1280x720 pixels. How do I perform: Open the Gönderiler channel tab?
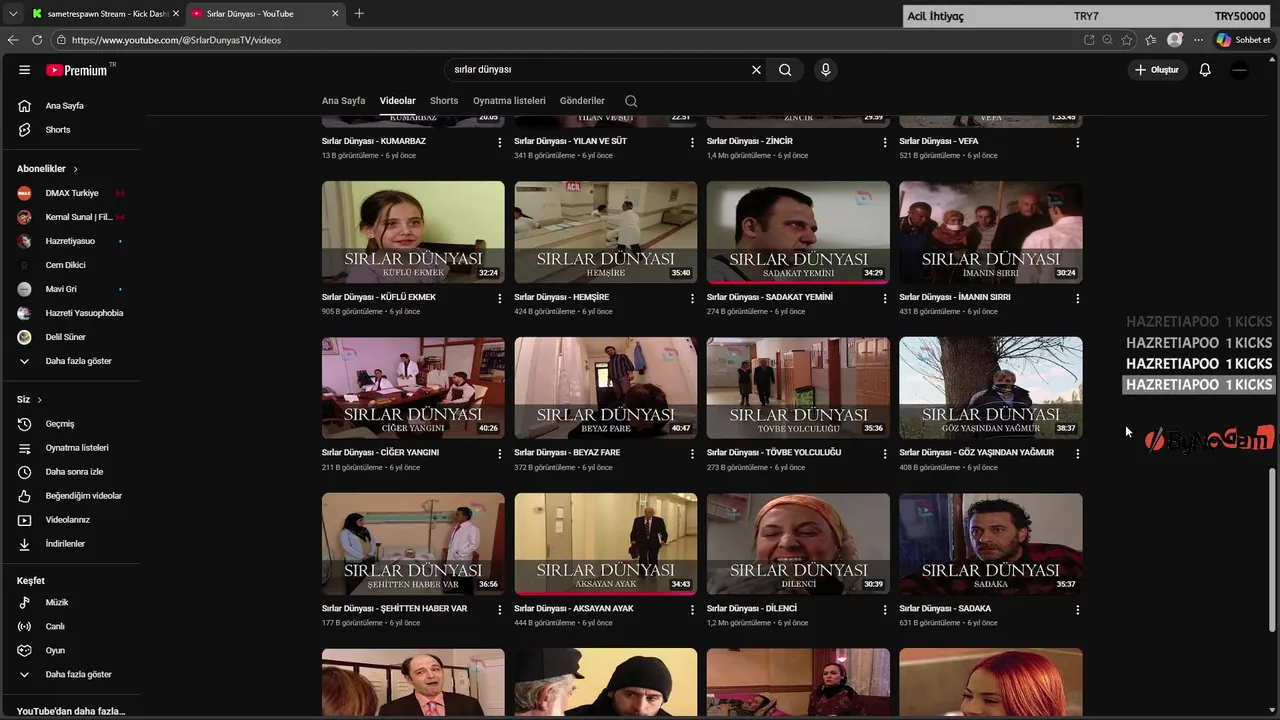tap(582, 101)
